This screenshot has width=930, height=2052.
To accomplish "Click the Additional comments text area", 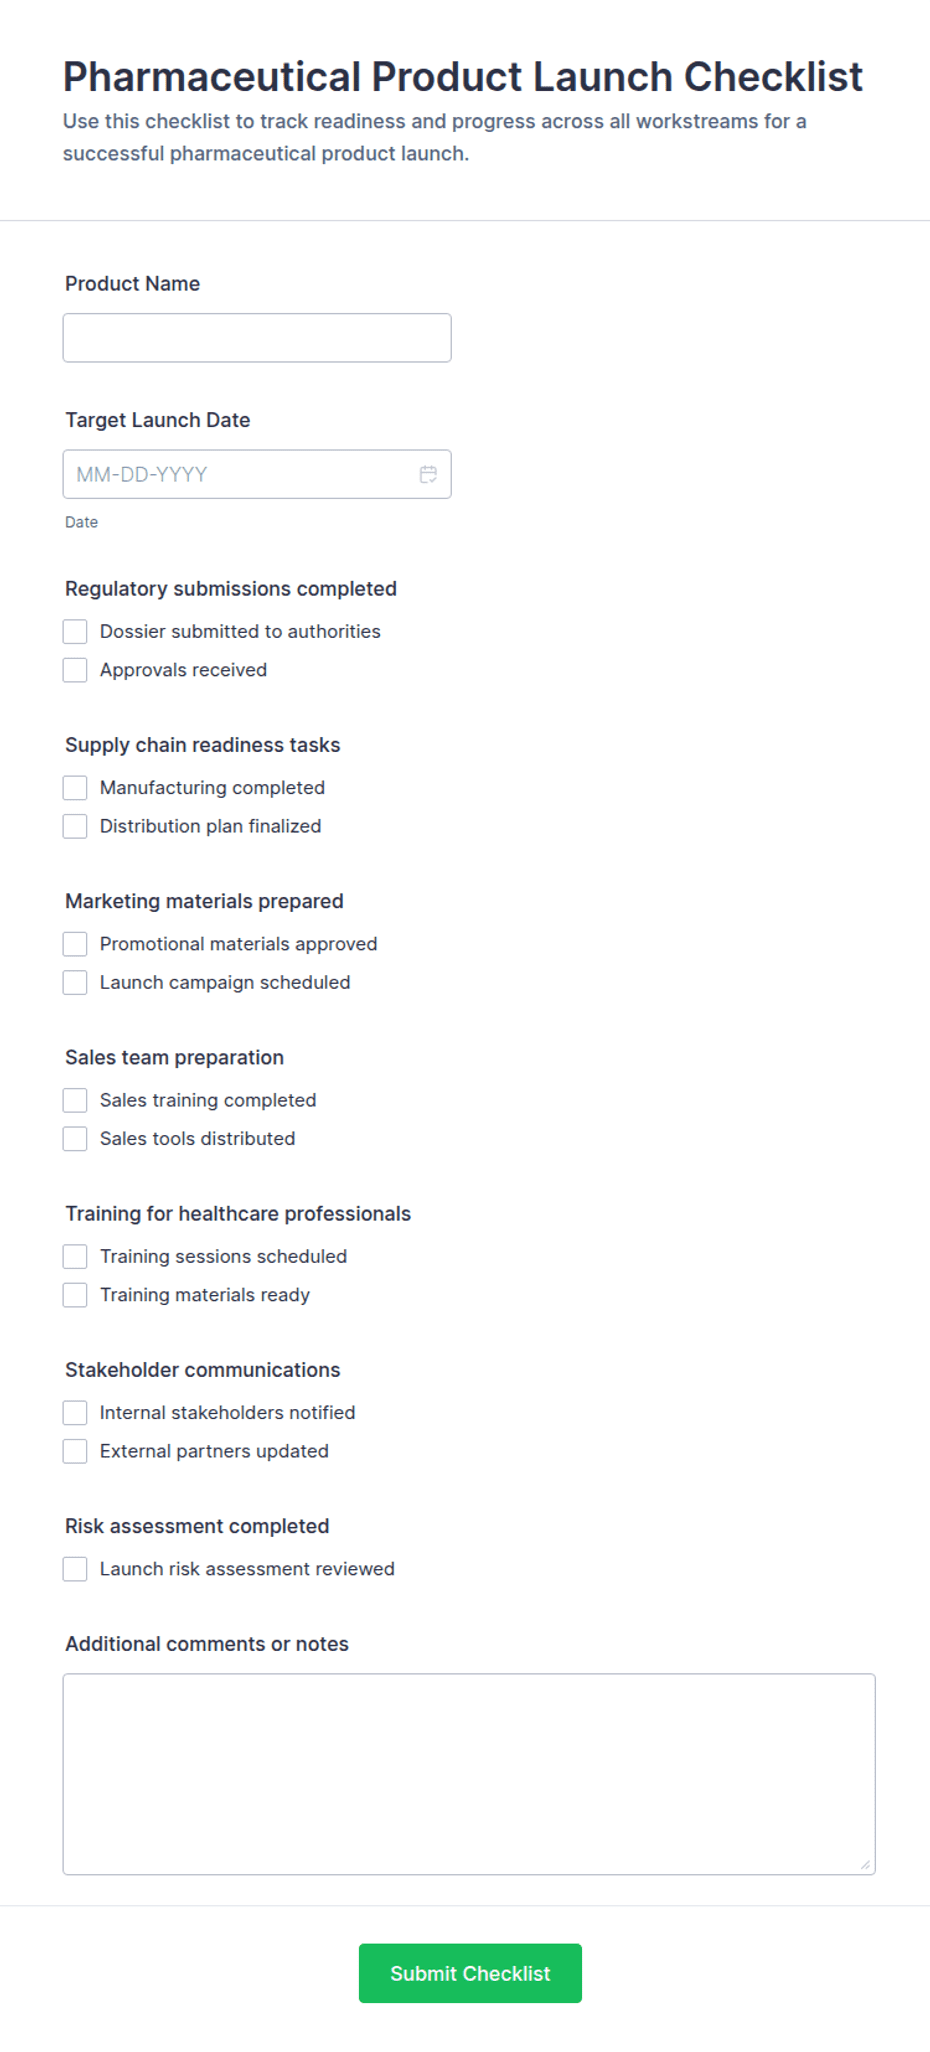I will (x=469, y=1774).
